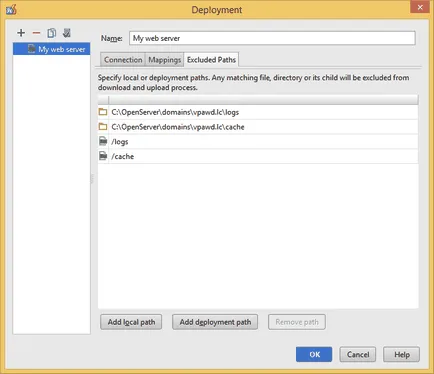Click the use-as-default server icon
The width and height of the screenshot is (434, 374).
coord(67,33)
